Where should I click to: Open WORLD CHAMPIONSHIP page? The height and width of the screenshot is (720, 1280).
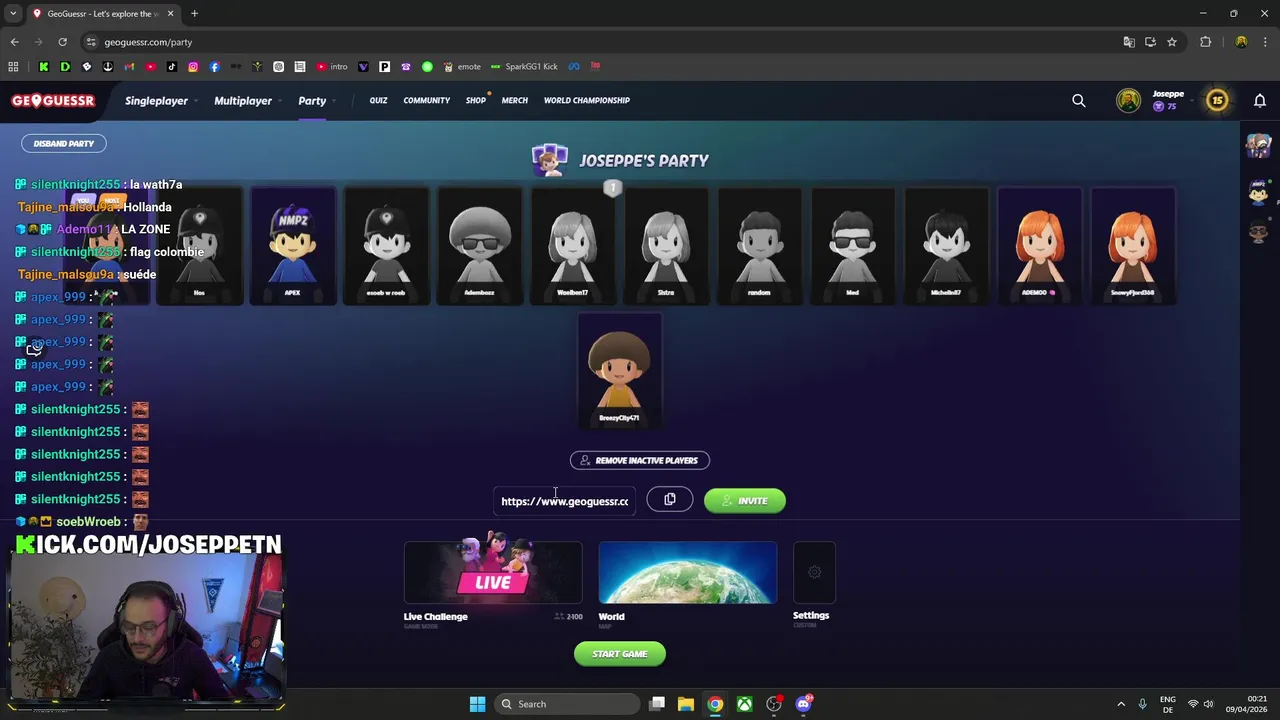pyautogui.click(x=587, y=100)
